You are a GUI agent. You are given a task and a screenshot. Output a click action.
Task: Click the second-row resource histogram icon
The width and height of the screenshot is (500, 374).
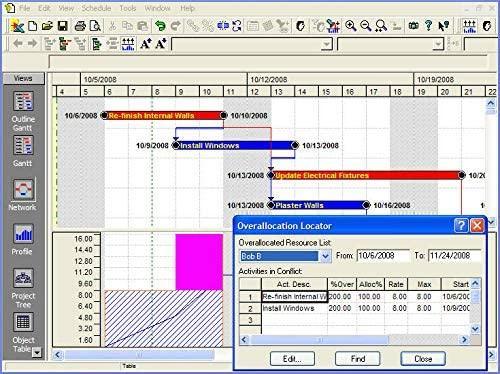point(128,44)
